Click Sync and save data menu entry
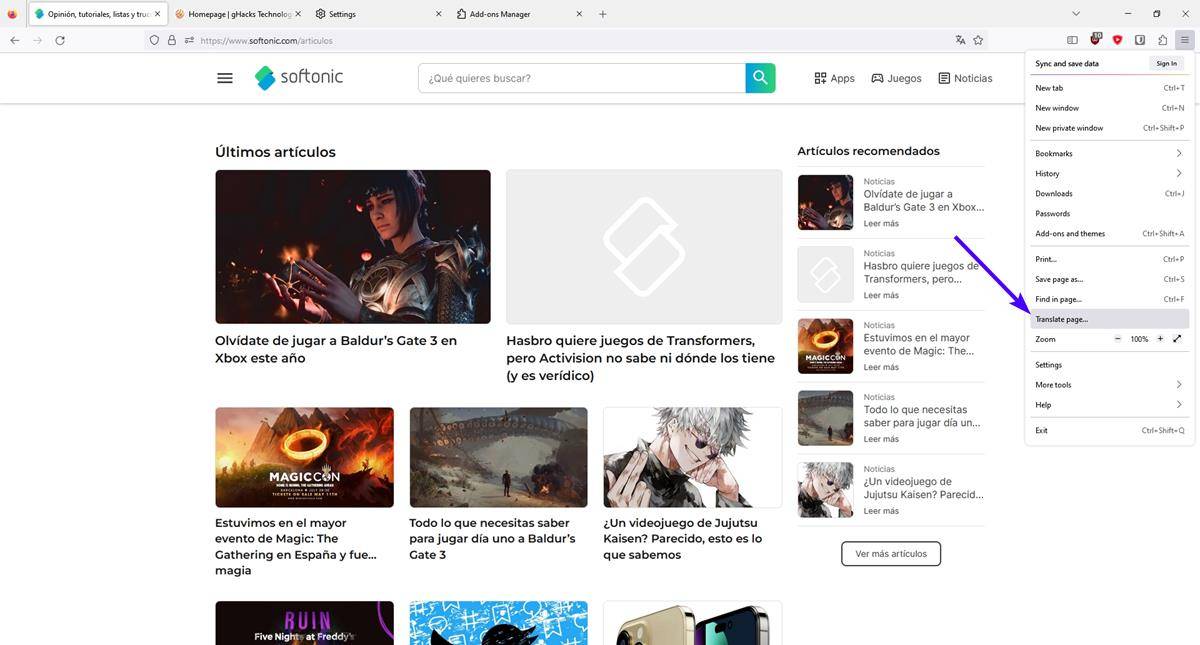The height and width of the screenshot is (645, 1200). 1067,63
